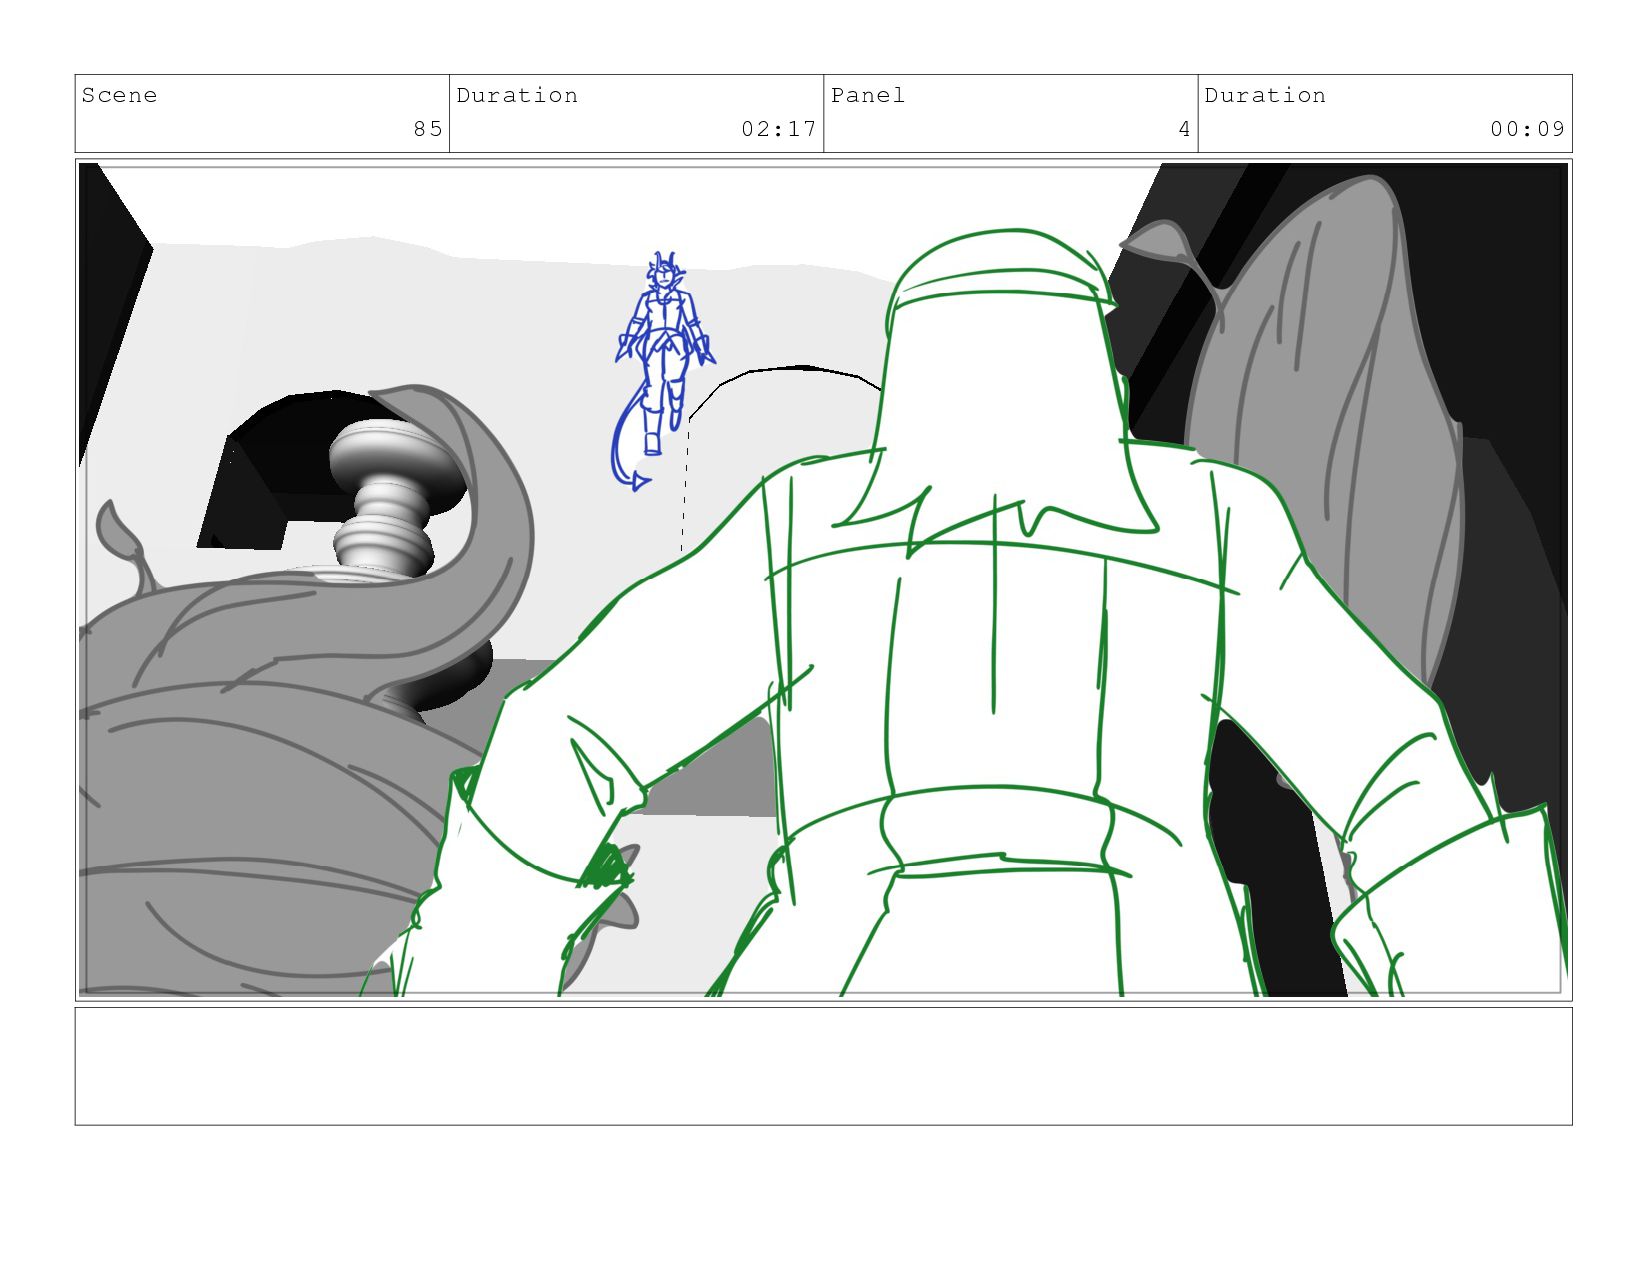Select the scene duration value 02:17
This screenshot has height=1275, width=1650.
click(779, 128)
